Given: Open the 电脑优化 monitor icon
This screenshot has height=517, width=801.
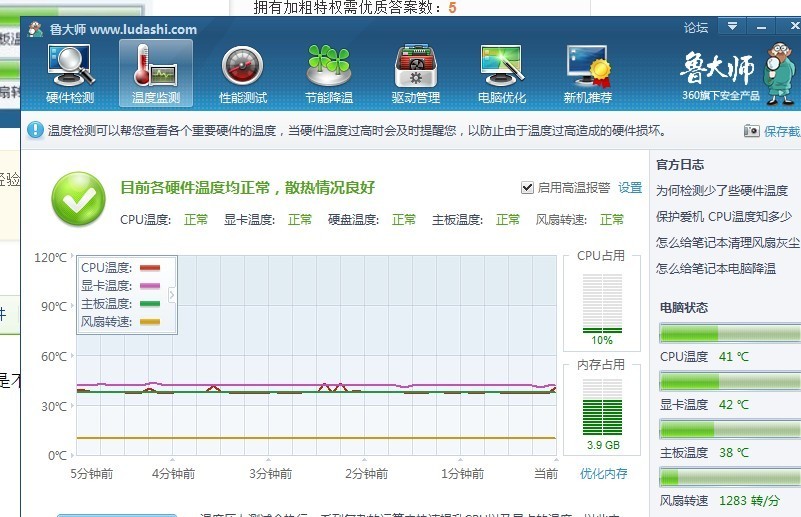Looking at the screenshot, I should pos(502,74).
